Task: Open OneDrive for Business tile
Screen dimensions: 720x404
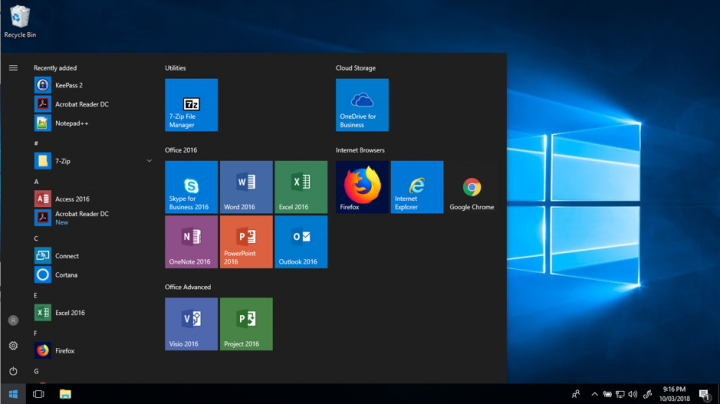Action: (362, 105)
